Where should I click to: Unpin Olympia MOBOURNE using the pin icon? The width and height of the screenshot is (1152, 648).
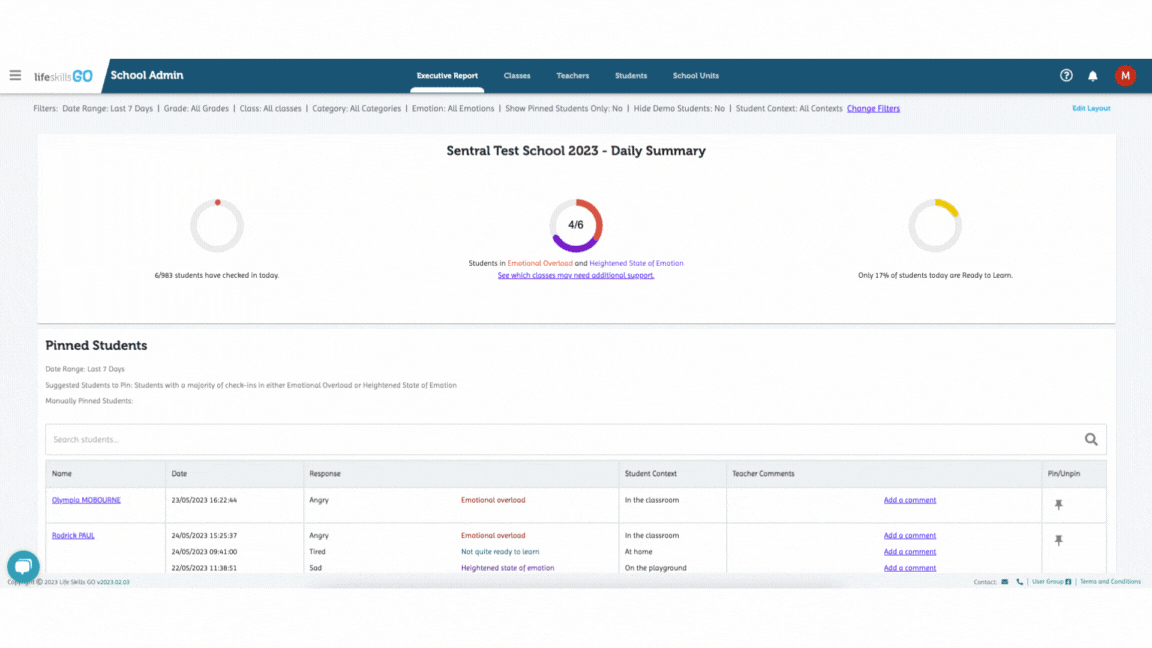pyautogui.click(x=1059, y=505)
